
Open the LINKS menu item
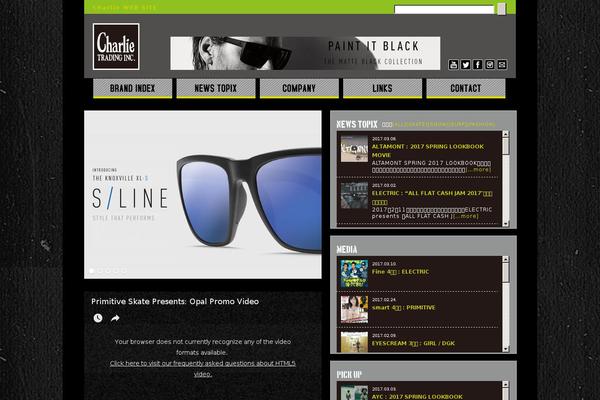pyautogui.click(x=383, y=88)
